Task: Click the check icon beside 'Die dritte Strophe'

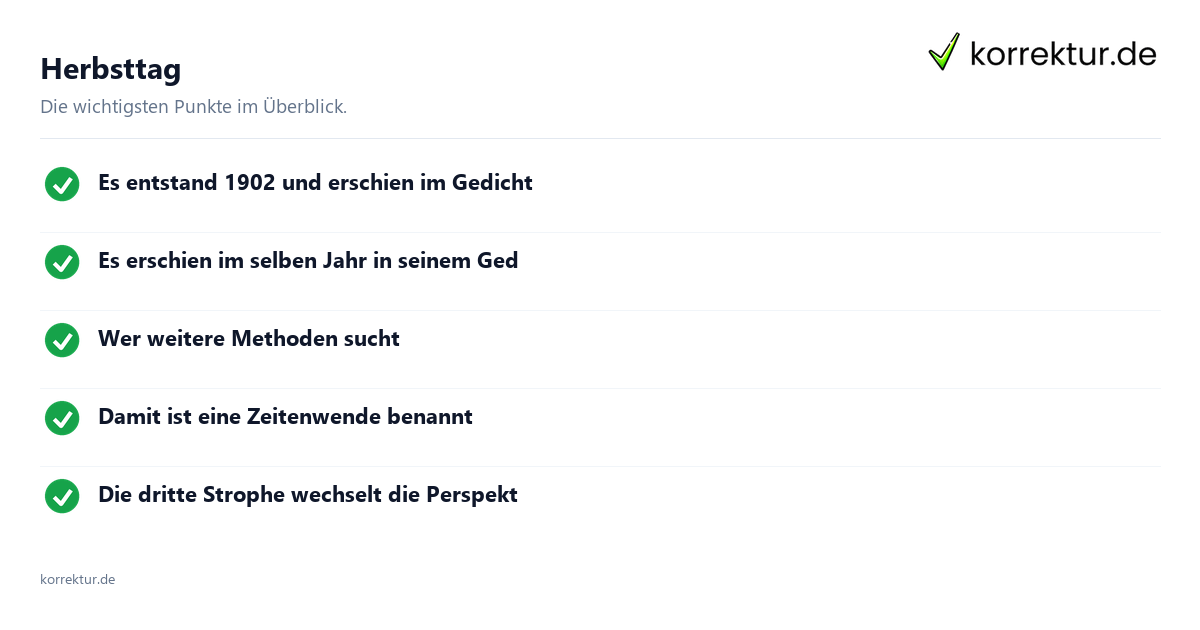Action: 62,496
